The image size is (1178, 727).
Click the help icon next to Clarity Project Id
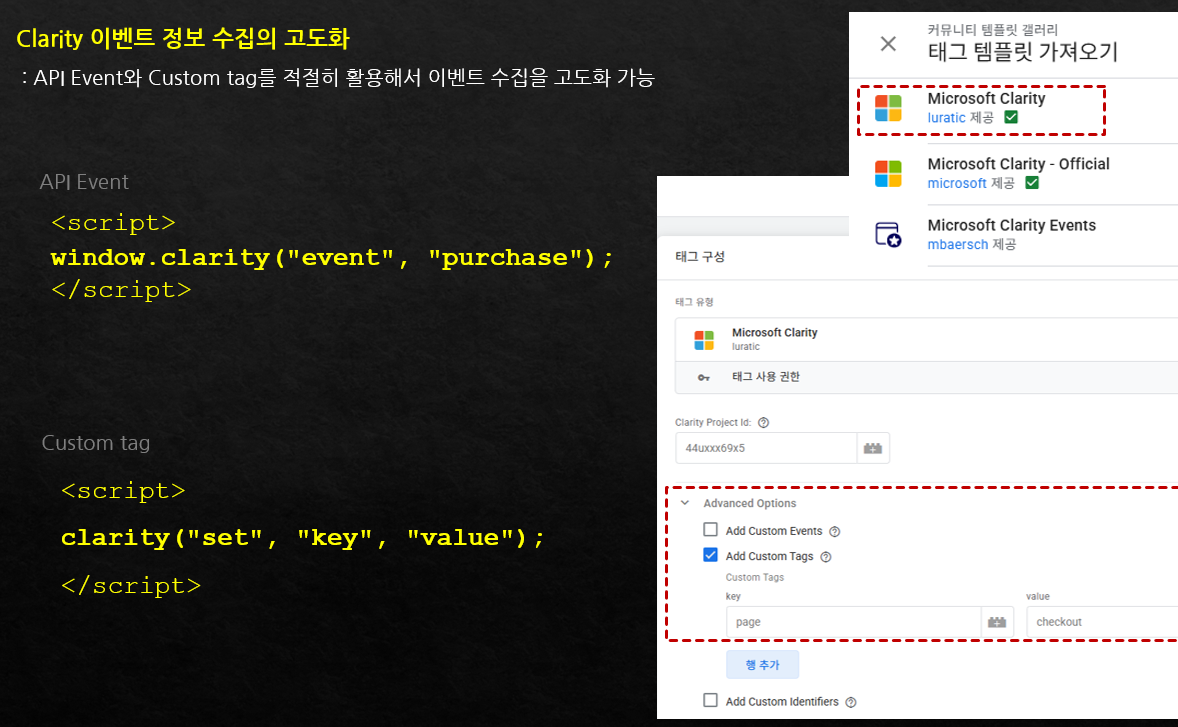[x=763, y=422]
